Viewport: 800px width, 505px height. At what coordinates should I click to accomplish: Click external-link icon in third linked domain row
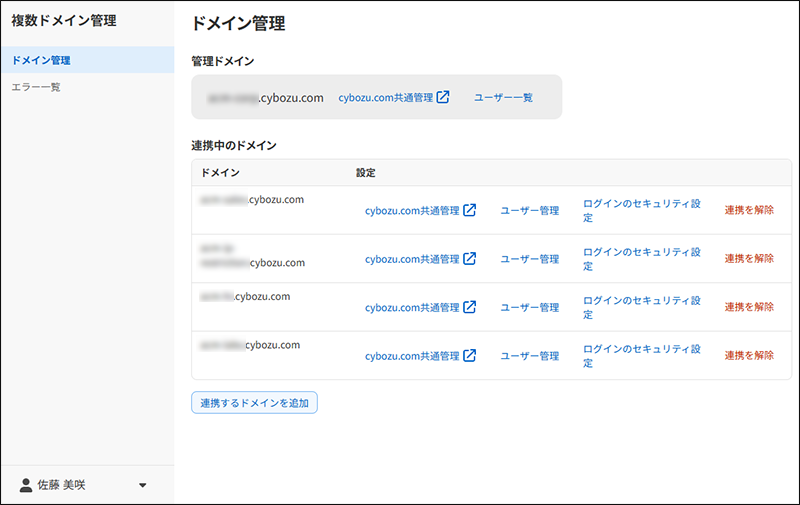click(469, 307)
